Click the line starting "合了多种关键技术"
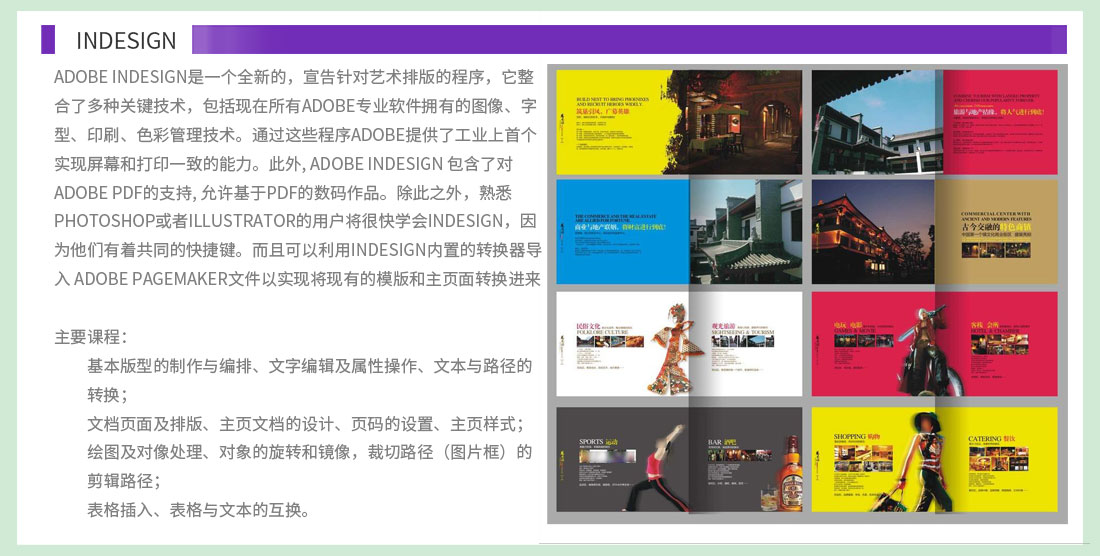1100x556 pixels. pos(295,106)
